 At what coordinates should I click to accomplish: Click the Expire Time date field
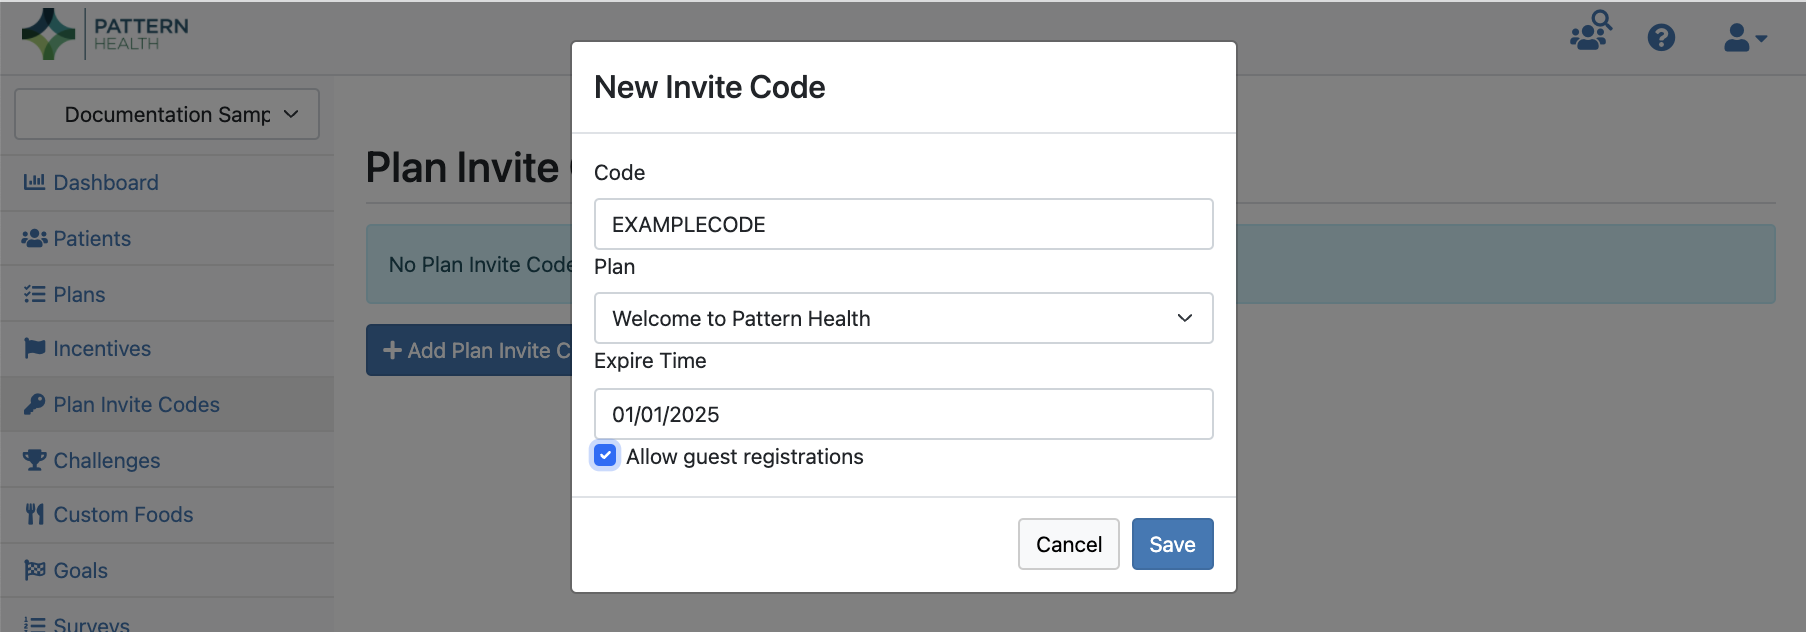pyautogui.click(x=903, y=414)
